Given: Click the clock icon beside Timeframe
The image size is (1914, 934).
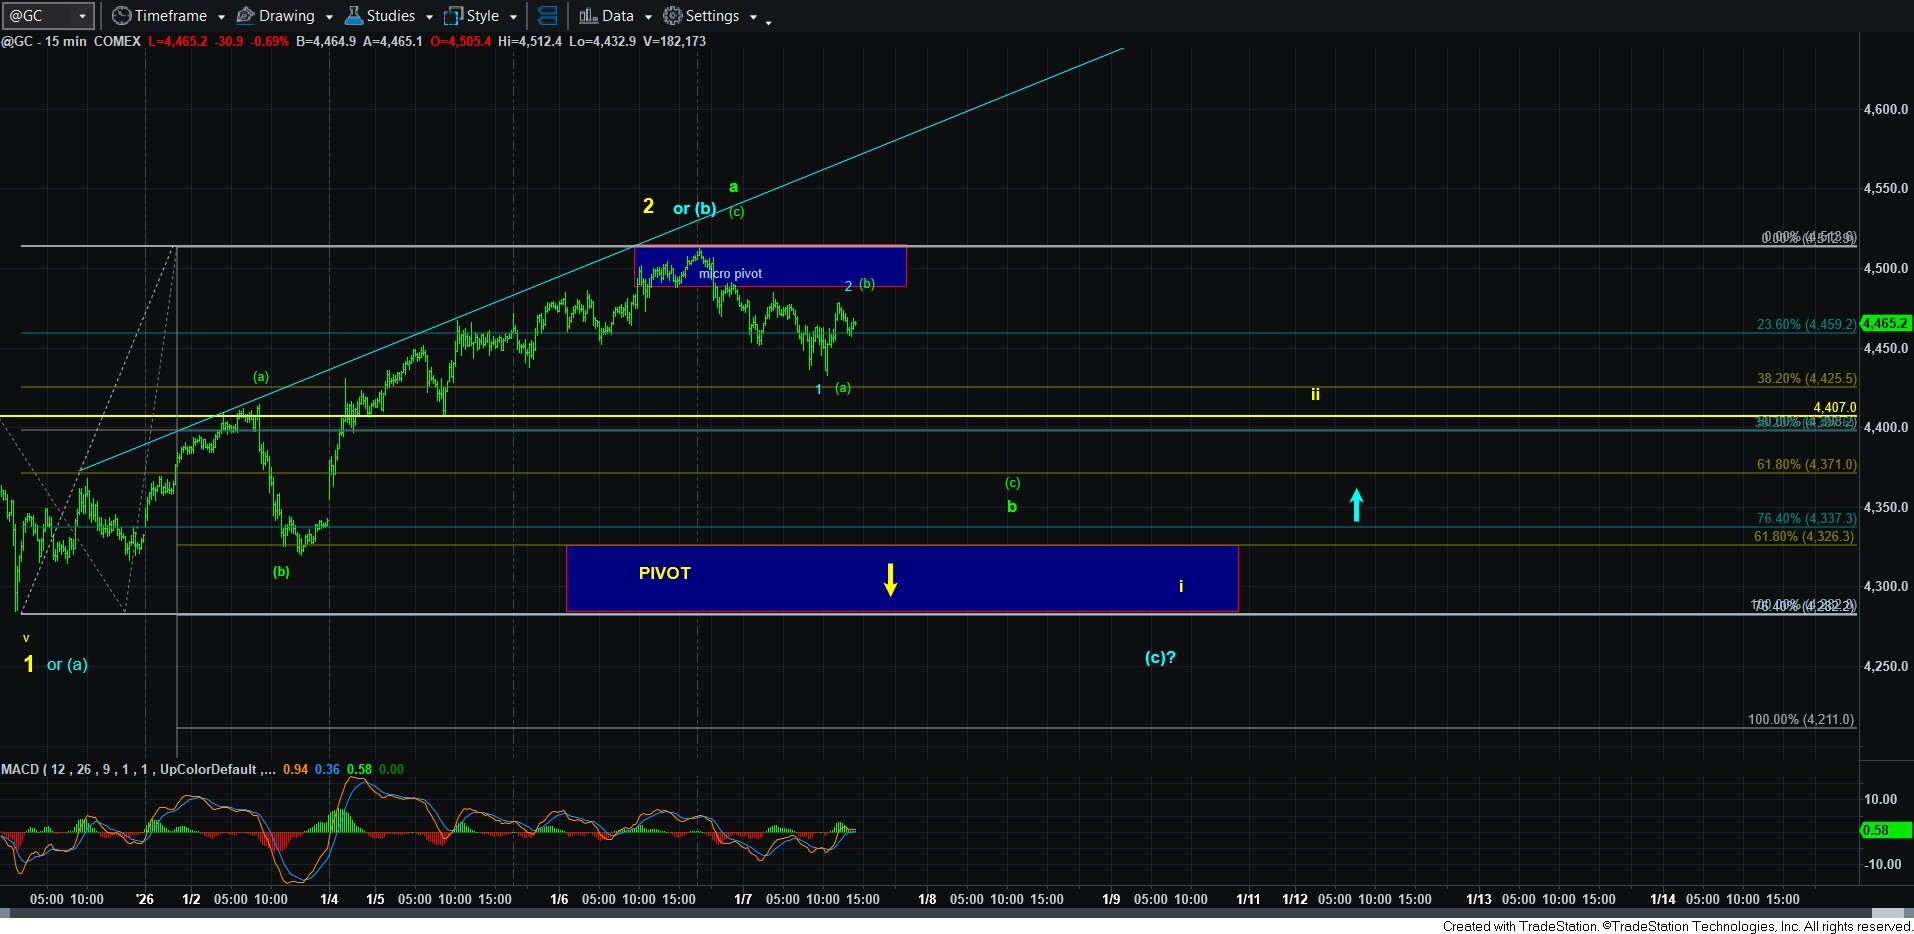Looking at the screenshot, I should pyautogui.click(x=121, y=16).
